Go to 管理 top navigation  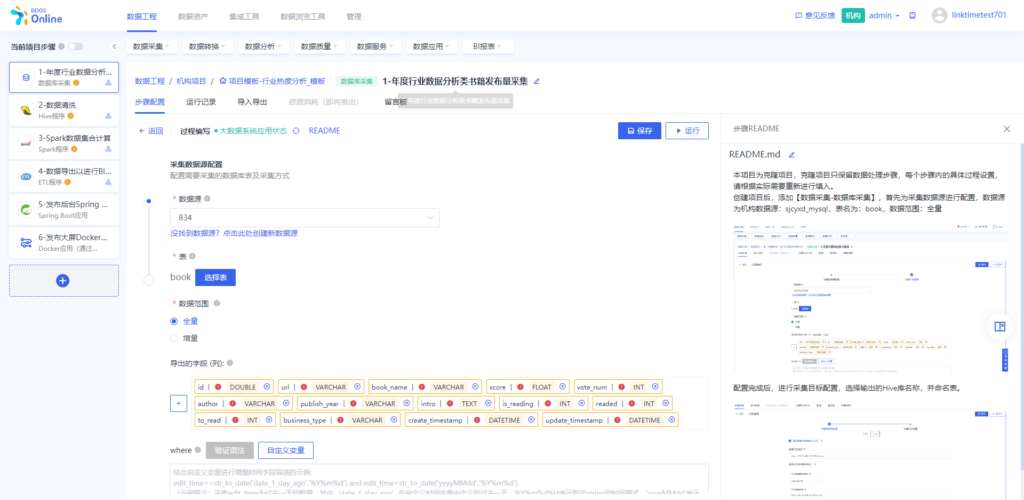point(354,16)
